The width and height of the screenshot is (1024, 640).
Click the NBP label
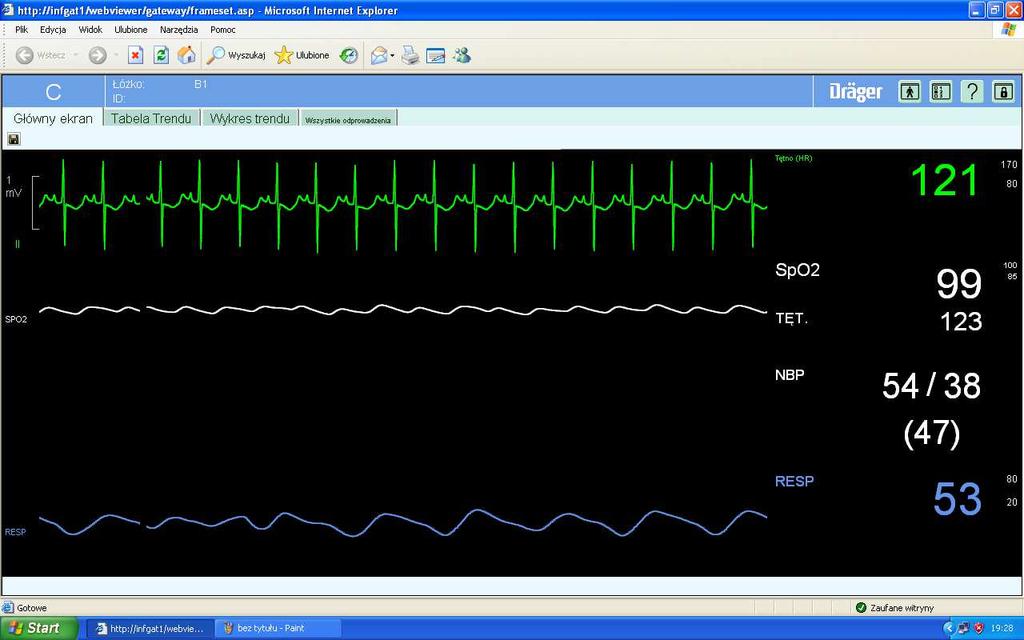coord(790,375)
